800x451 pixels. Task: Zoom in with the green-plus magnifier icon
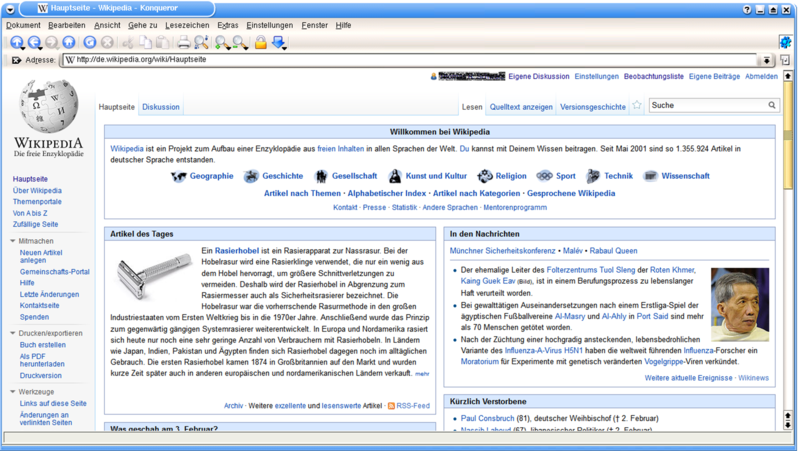222,43
